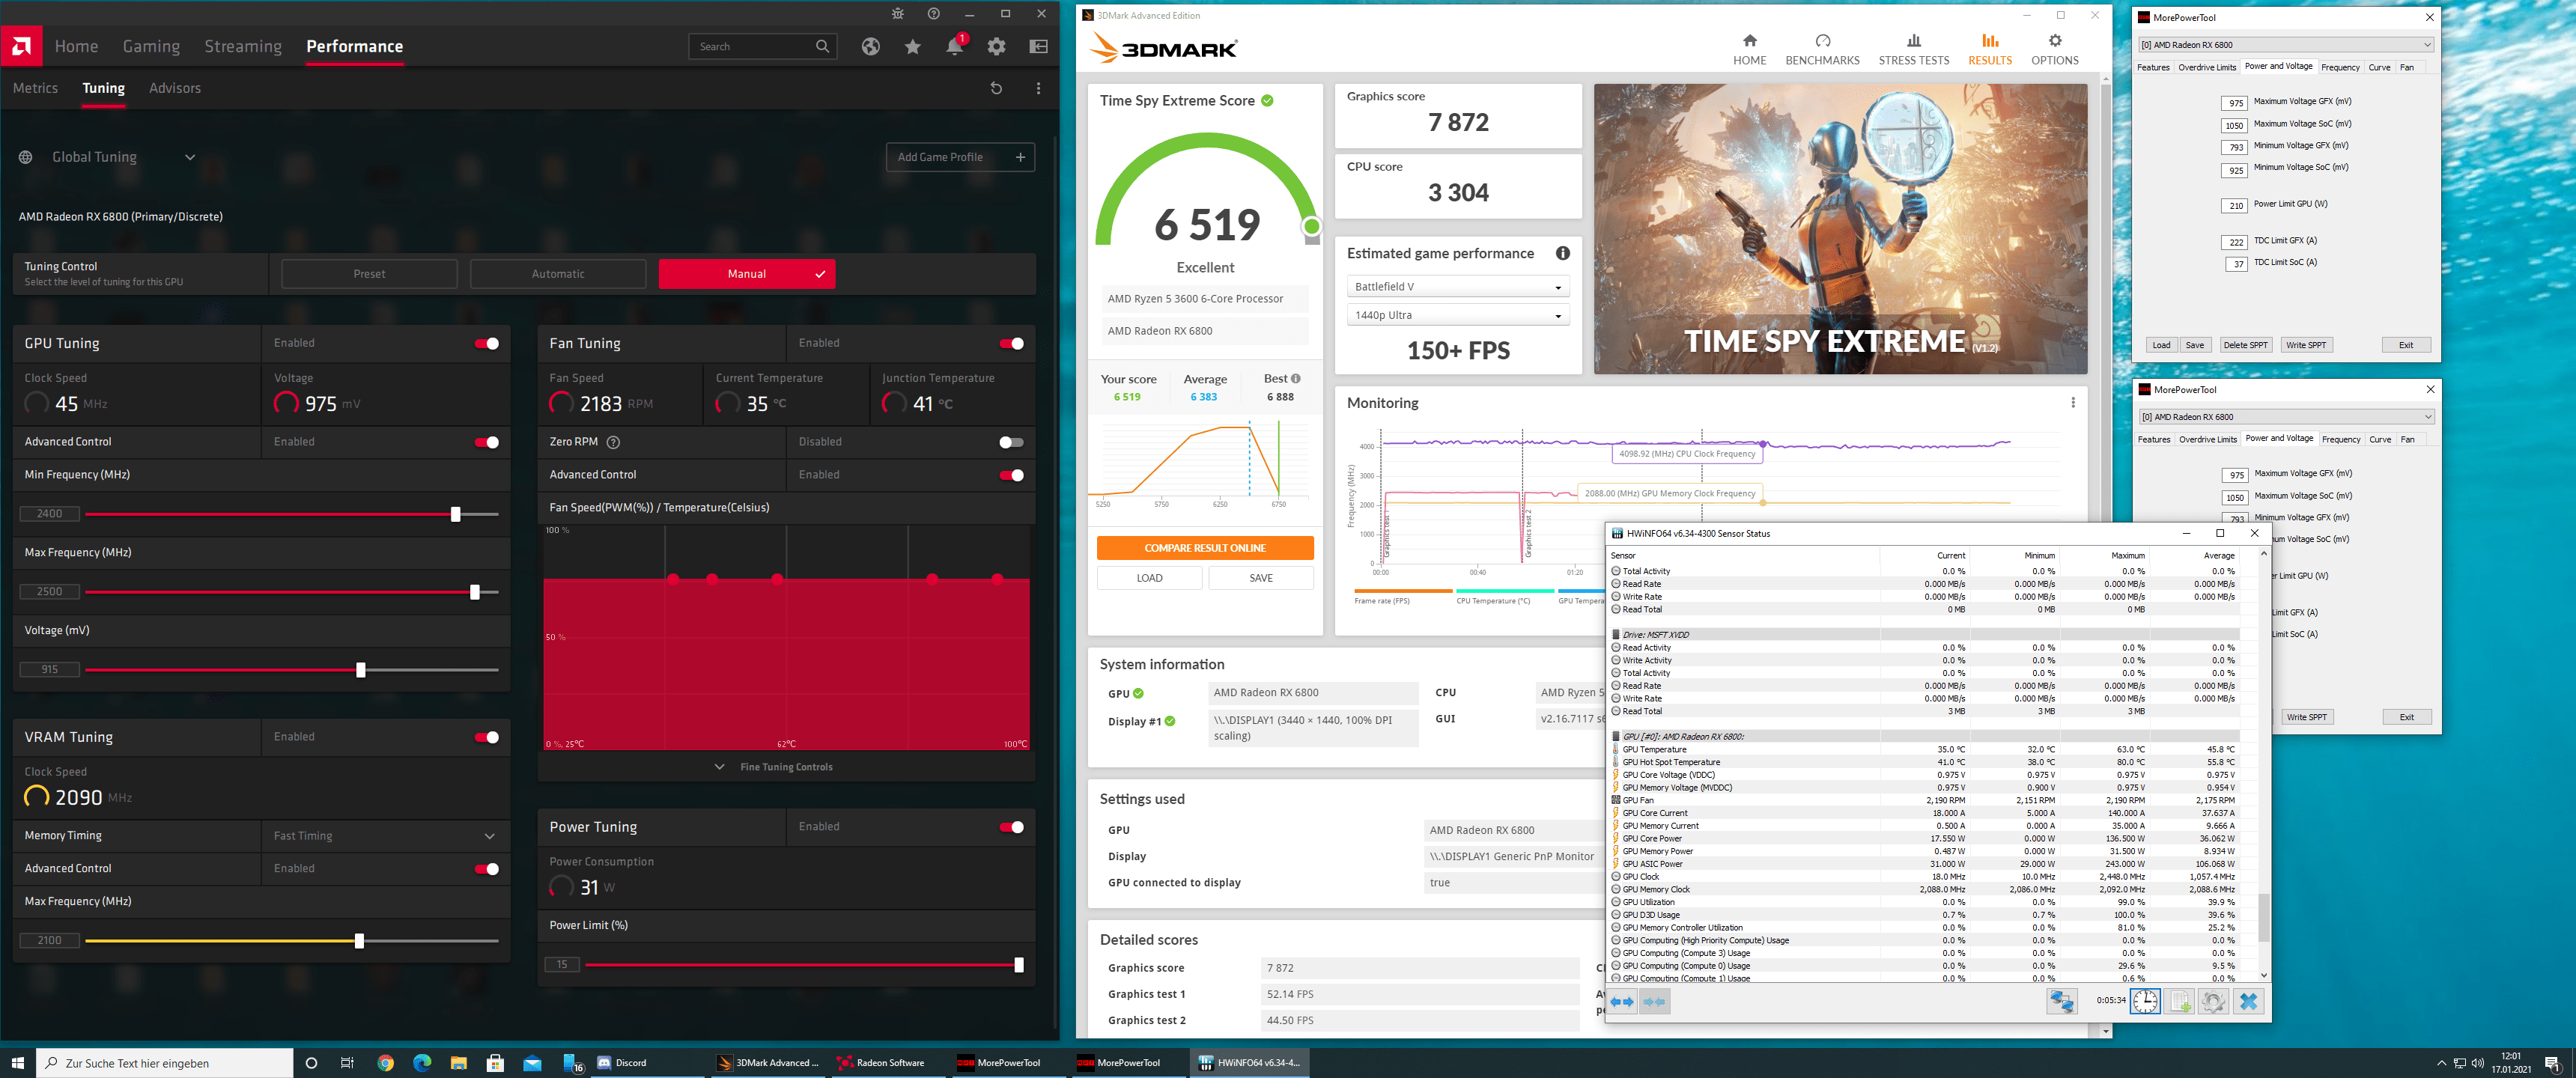Click the AMD logo in Radeon Software
Image resolution: width=2576 pixels, height=1078 pixels.
pos(21,46)
